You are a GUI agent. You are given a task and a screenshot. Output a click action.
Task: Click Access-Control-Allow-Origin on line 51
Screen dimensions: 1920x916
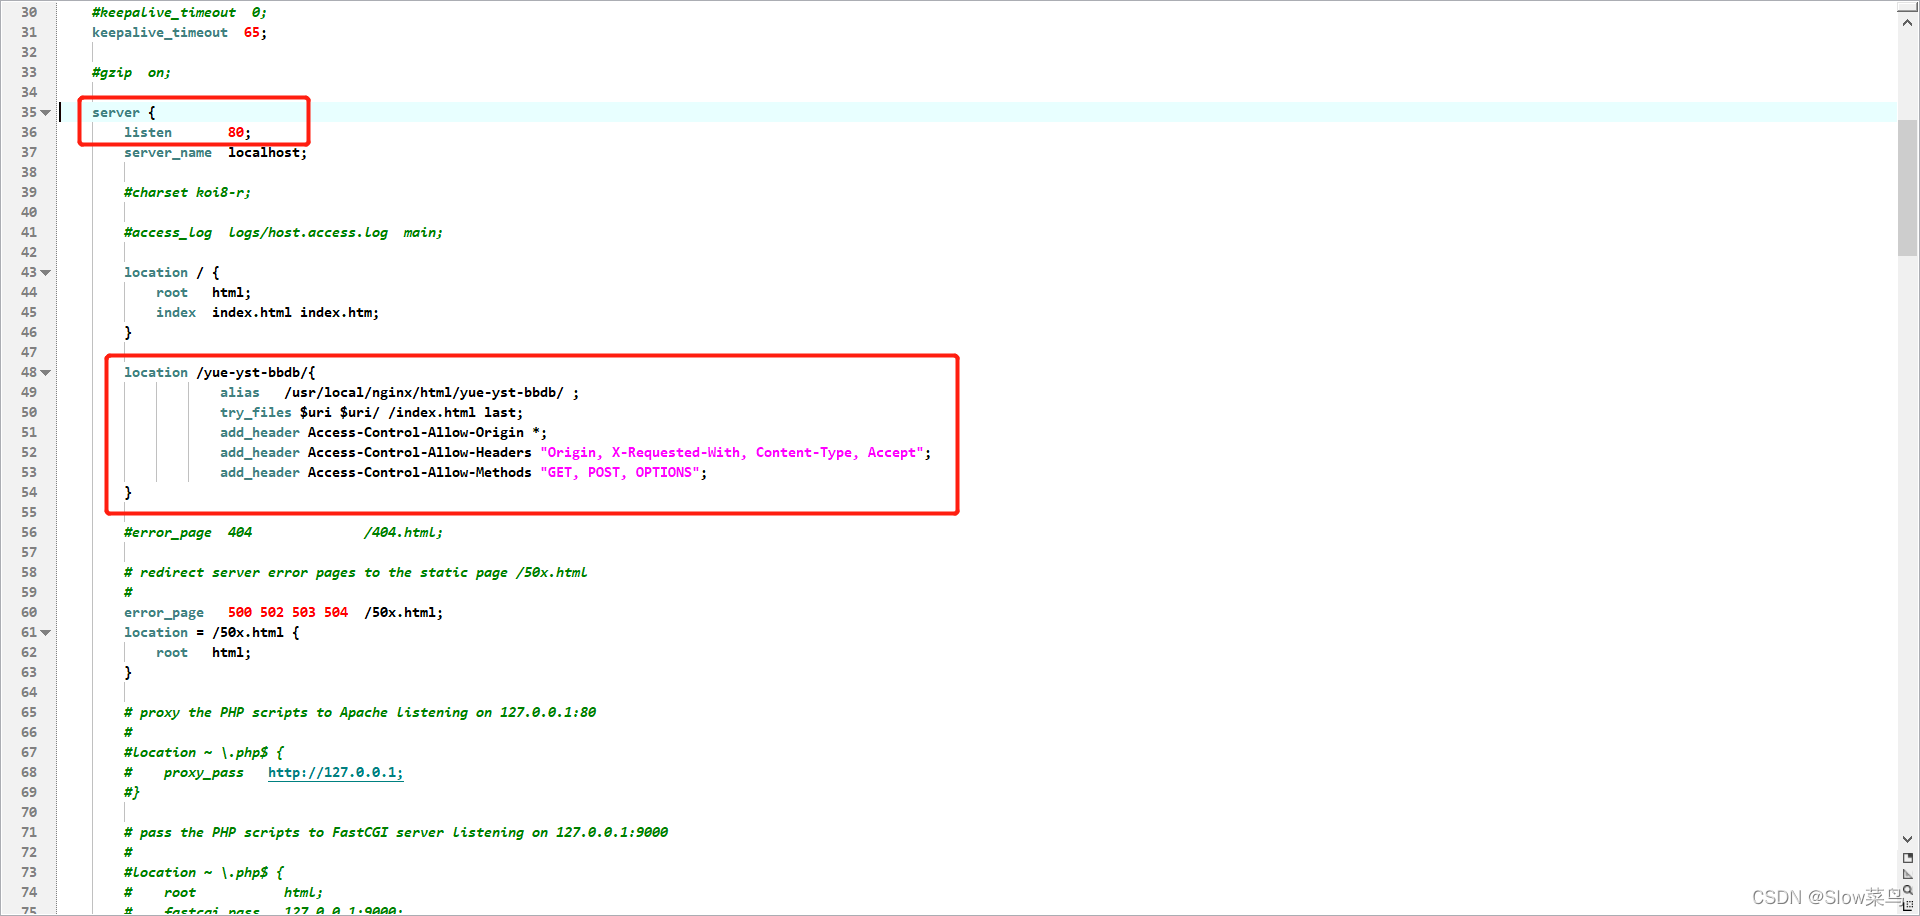tap(416, 433)
